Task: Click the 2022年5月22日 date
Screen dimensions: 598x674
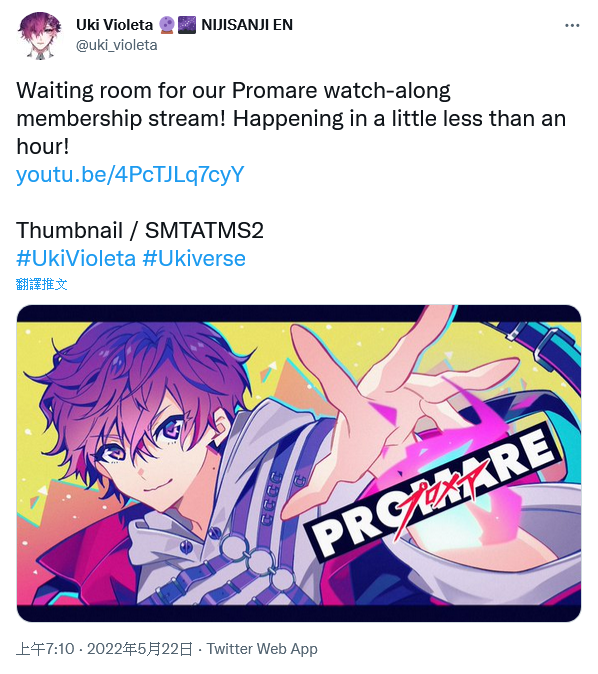Action: click(x=140, y=649)
